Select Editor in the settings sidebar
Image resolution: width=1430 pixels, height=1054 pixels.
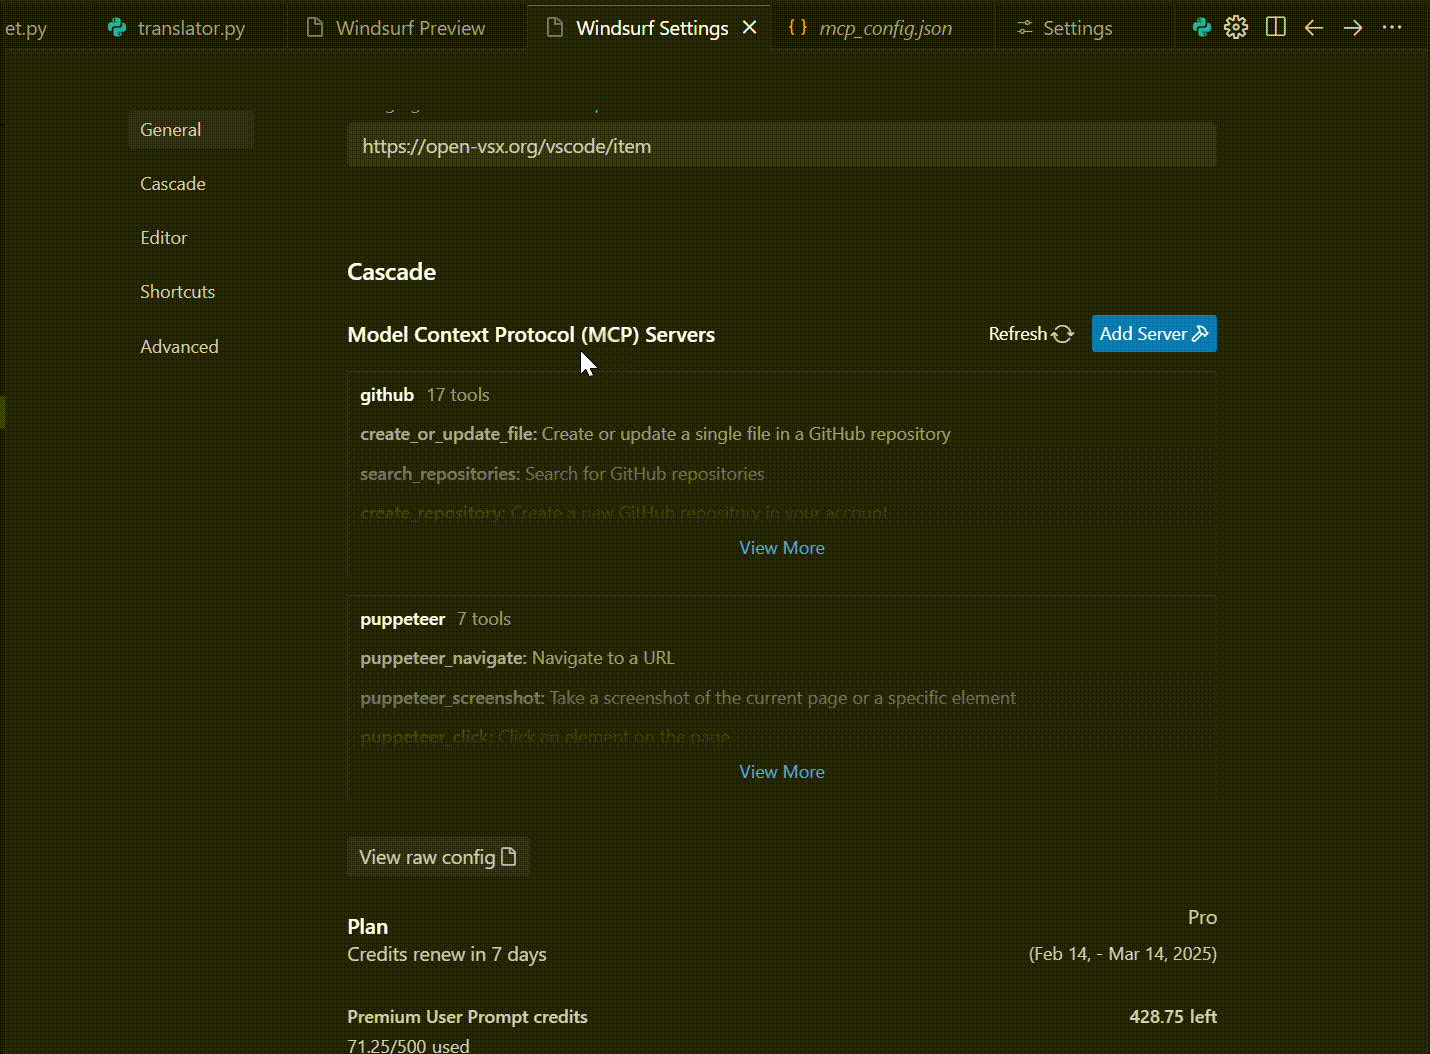(x=164, y=238)
